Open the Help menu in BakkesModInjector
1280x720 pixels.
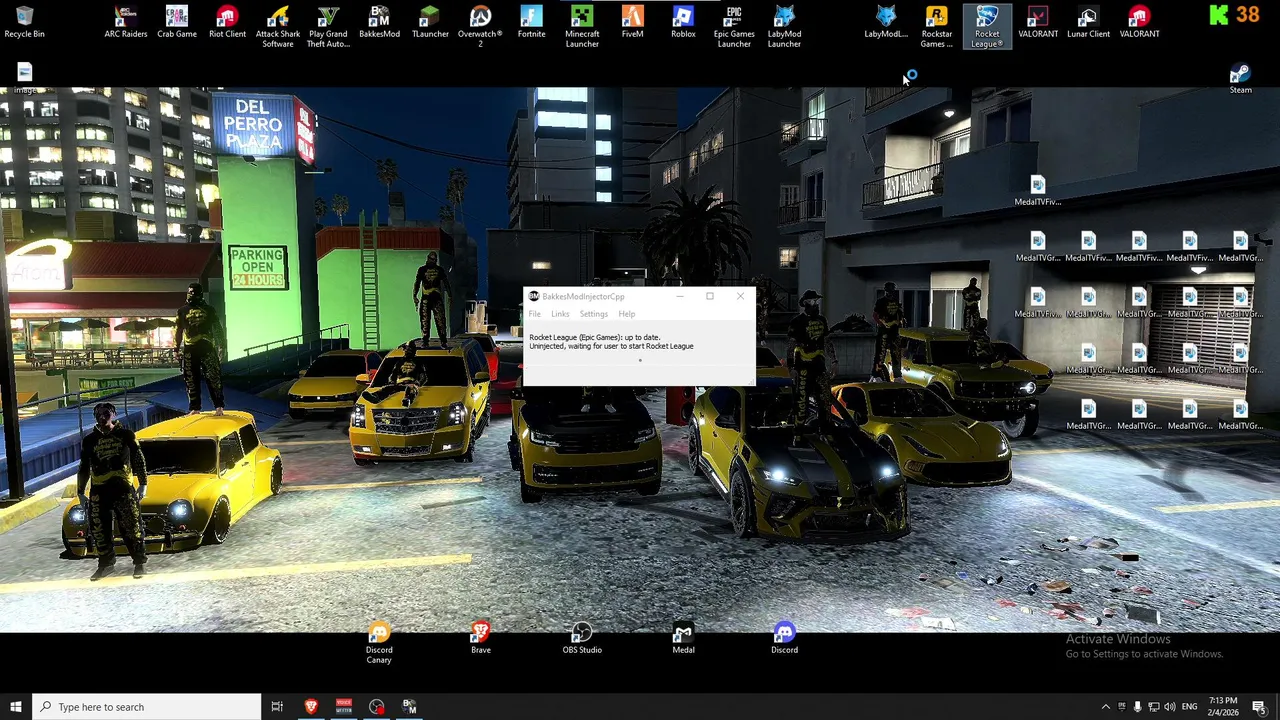coord(627,314)
